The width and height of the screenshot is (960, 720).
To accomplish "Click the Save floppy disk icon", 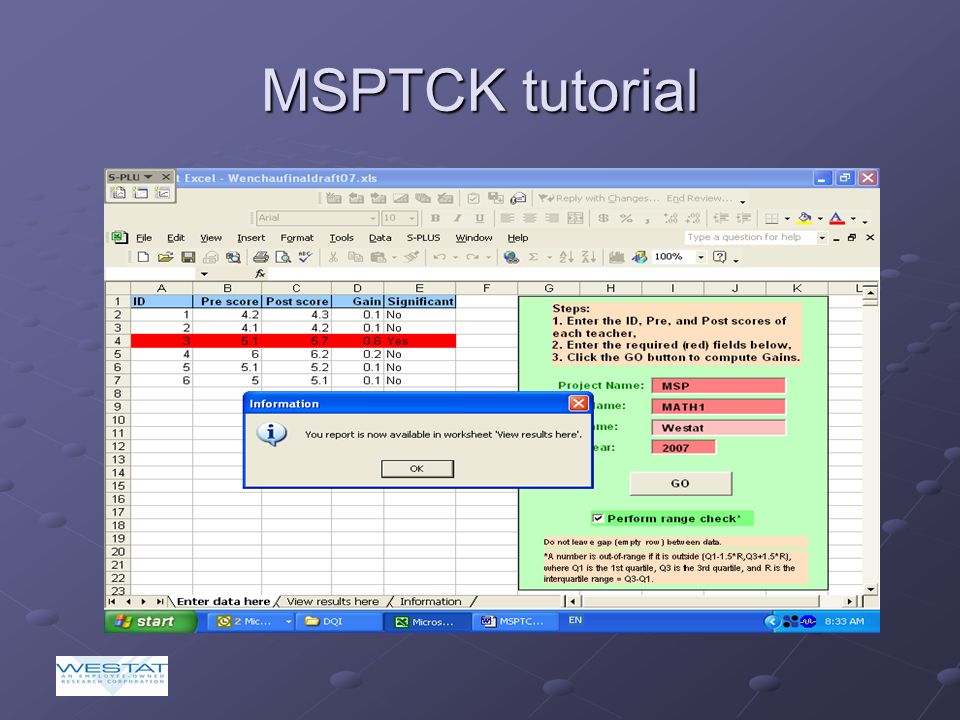I will (188, 257).
